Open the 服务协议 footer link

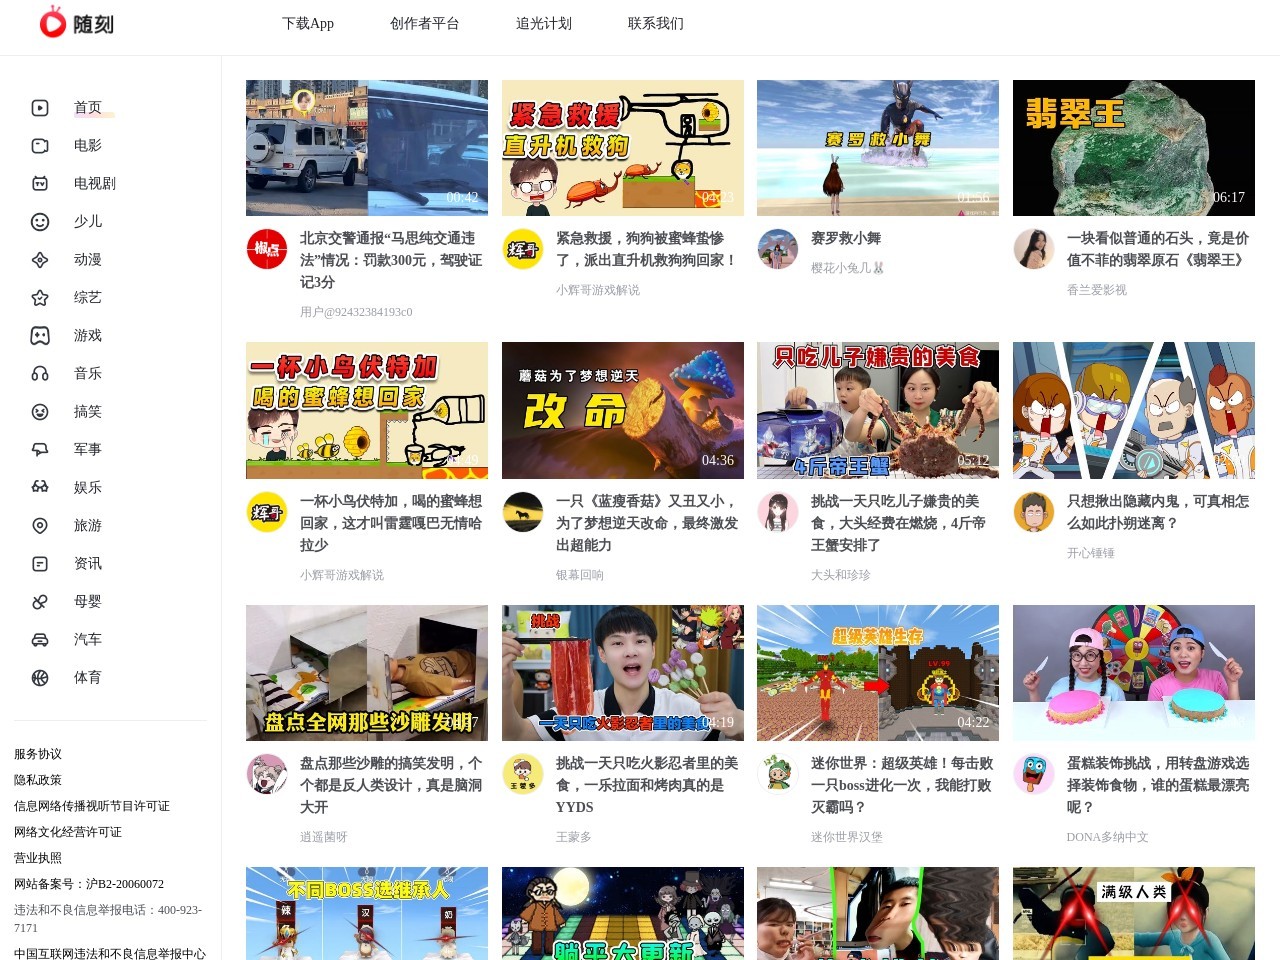point(38,754)
